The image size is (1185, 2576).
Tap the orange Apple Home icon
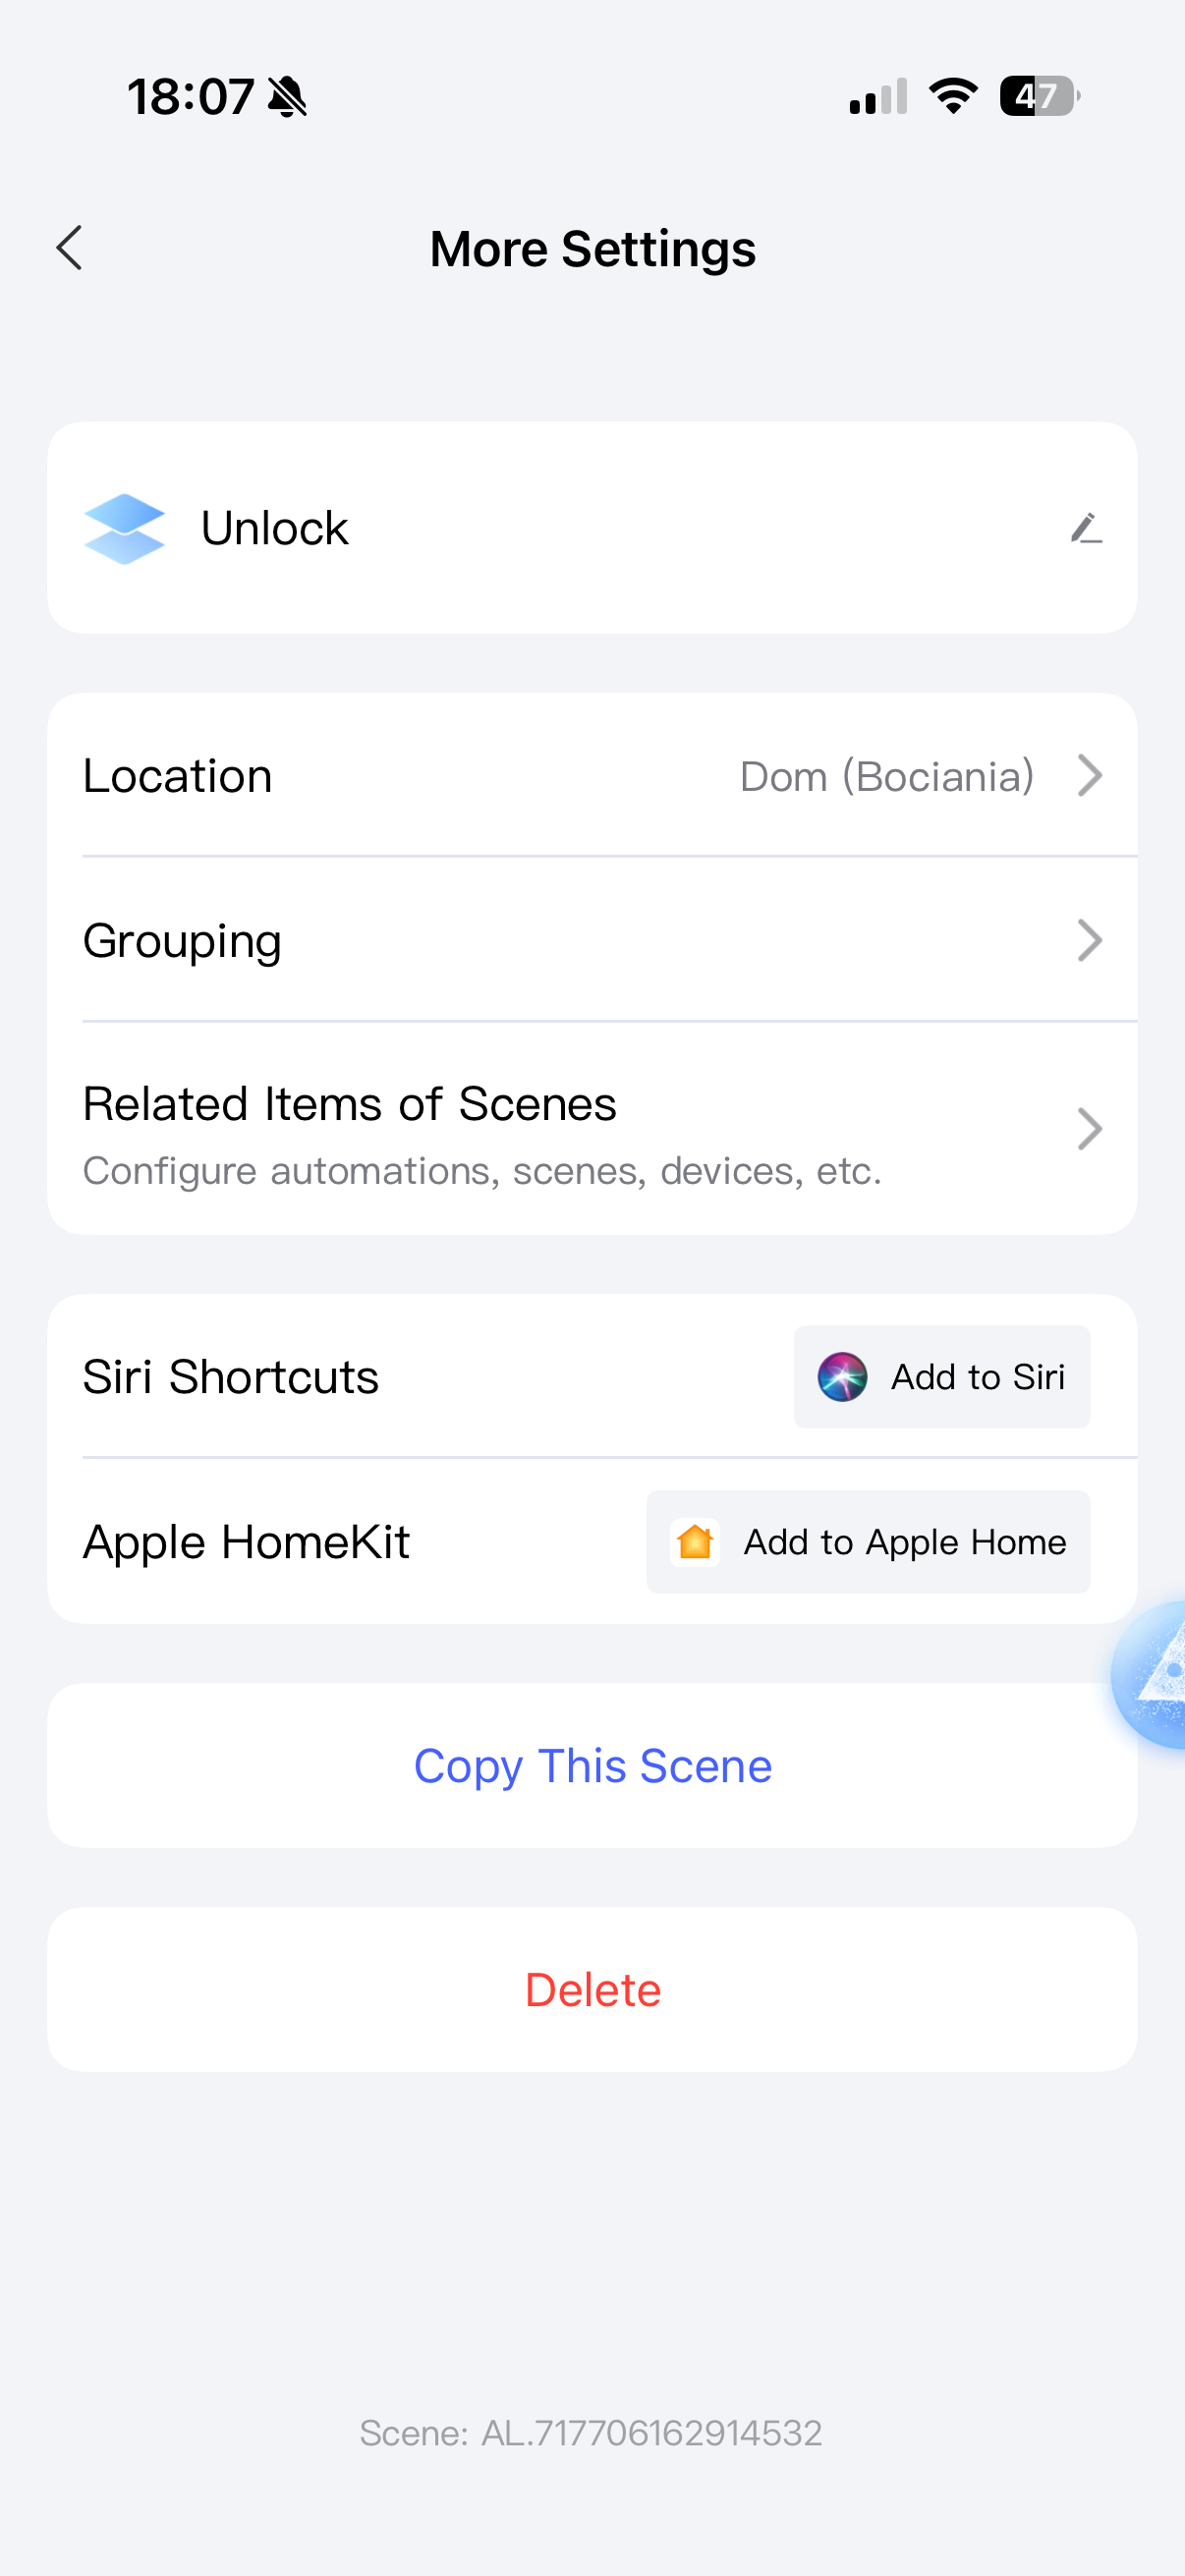pos(695,1542)
